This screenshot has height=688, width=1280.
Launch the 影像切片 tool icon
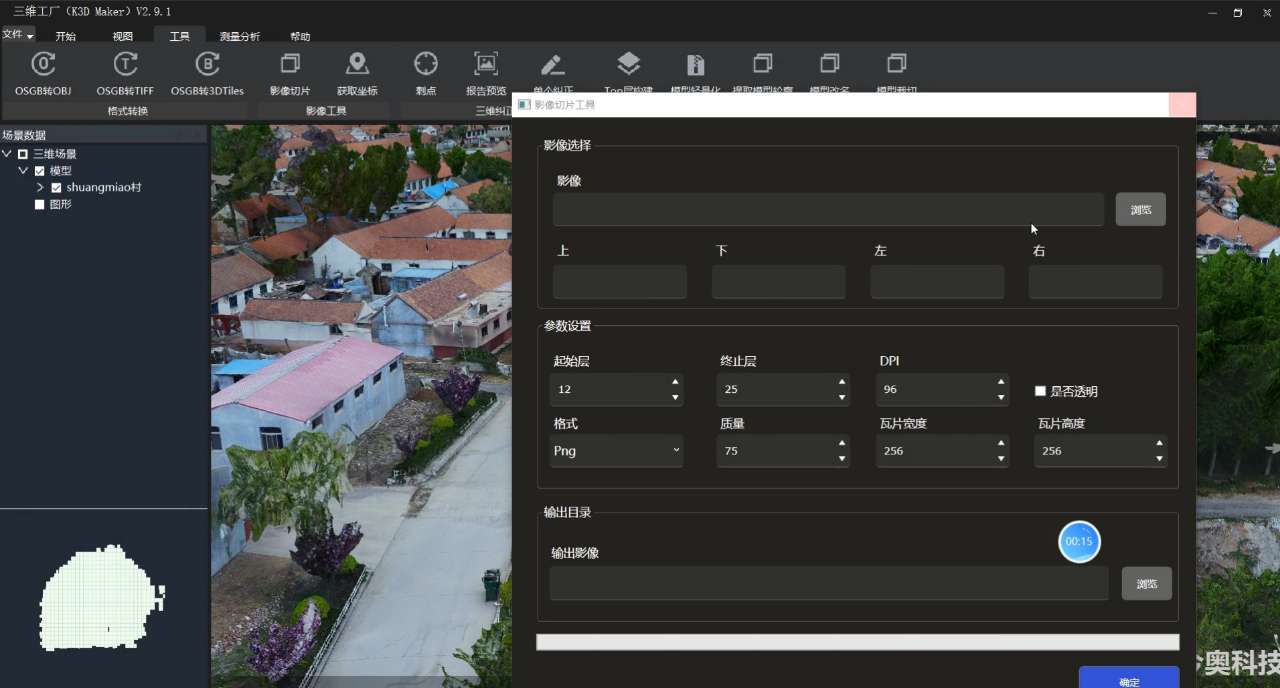click(x=290, y=66)
